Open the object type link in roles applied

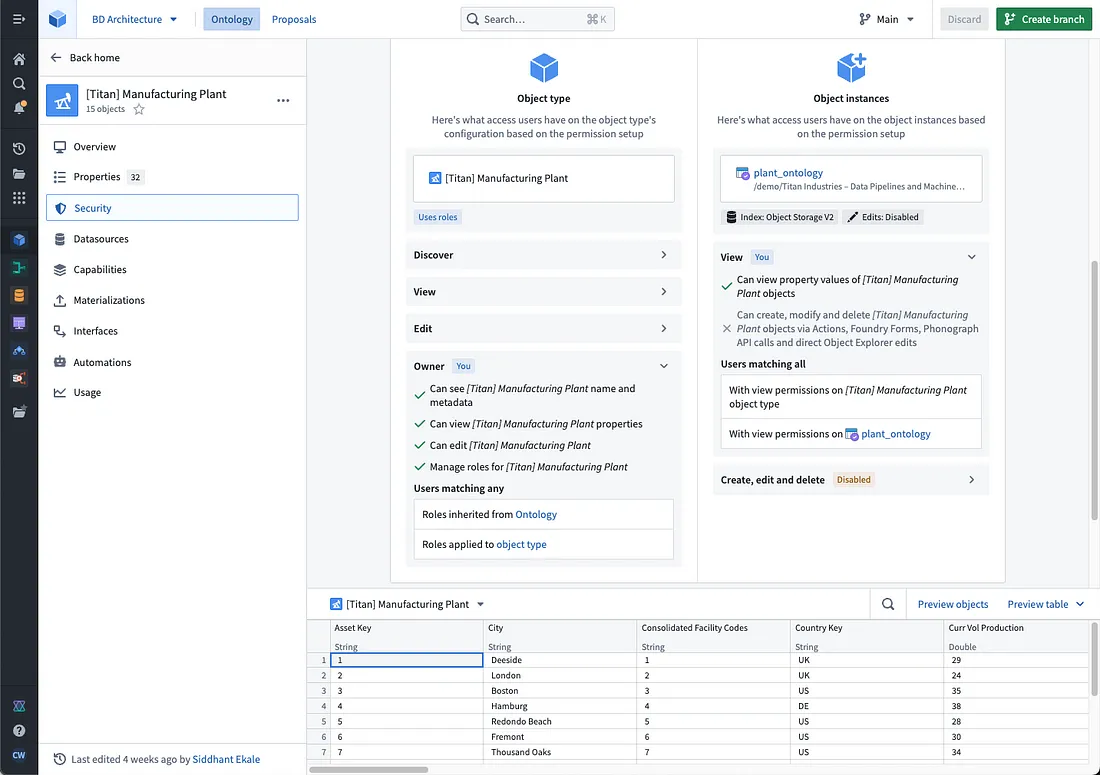(521, 544)
